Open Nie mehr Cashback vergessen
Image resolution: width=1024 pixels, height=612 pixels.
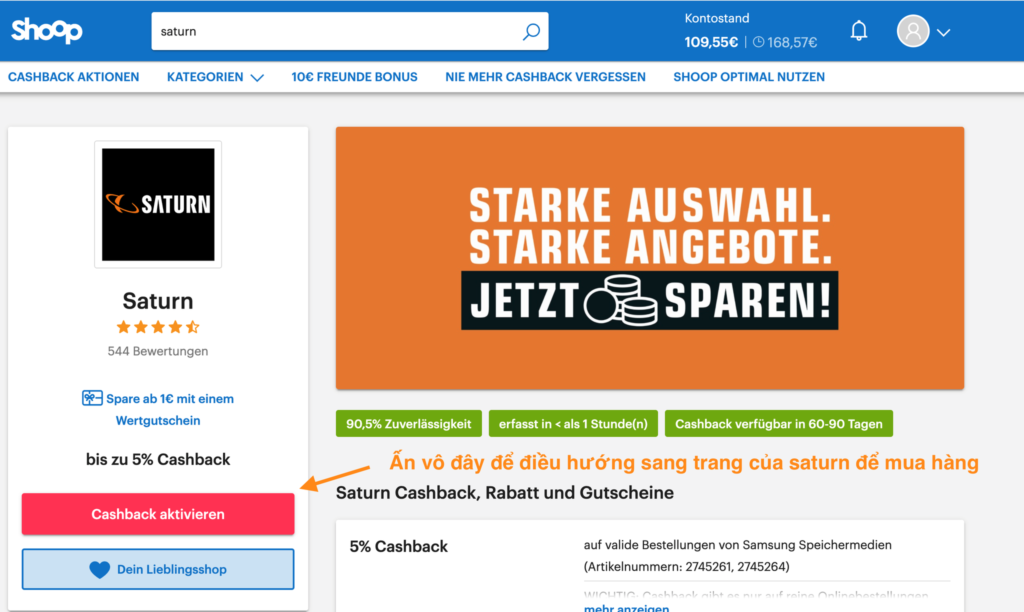coord(545,77)
